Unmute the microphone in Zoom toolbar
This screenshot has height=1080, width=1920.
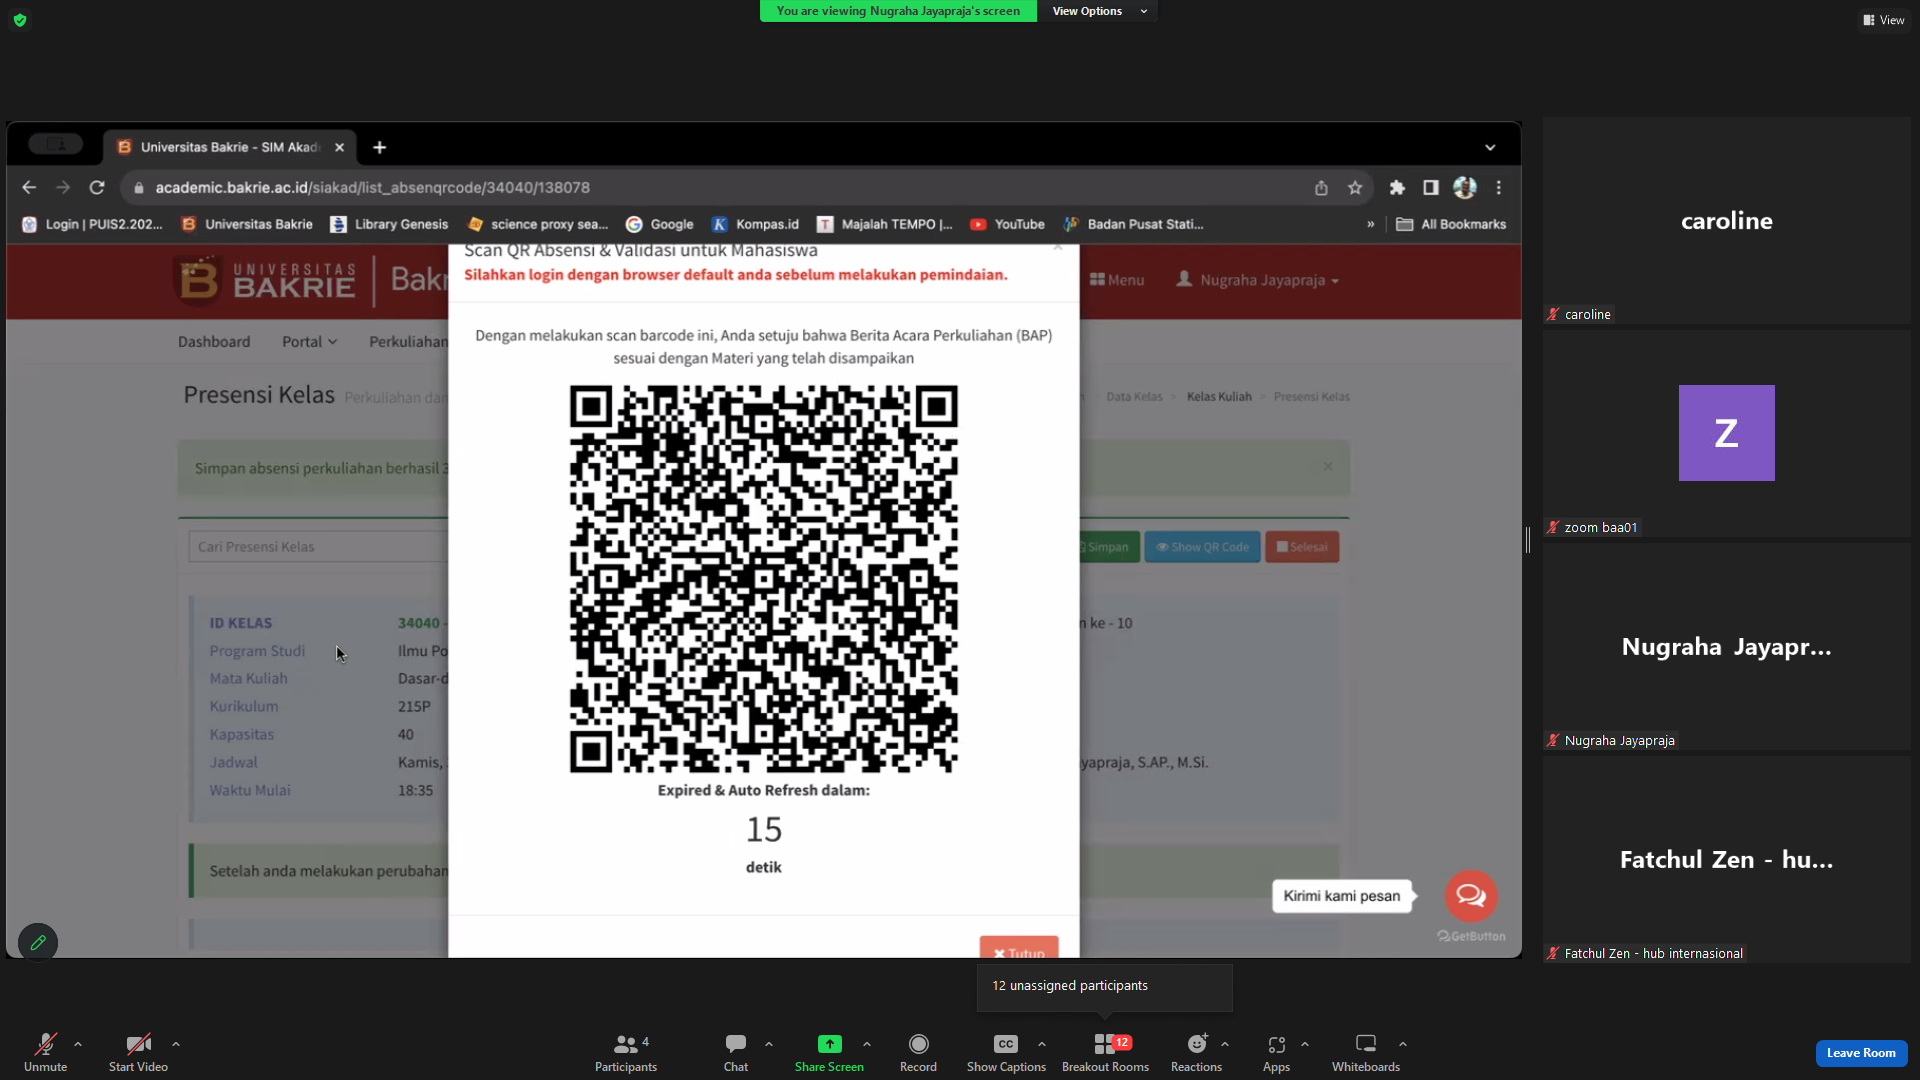[45, 1052]
